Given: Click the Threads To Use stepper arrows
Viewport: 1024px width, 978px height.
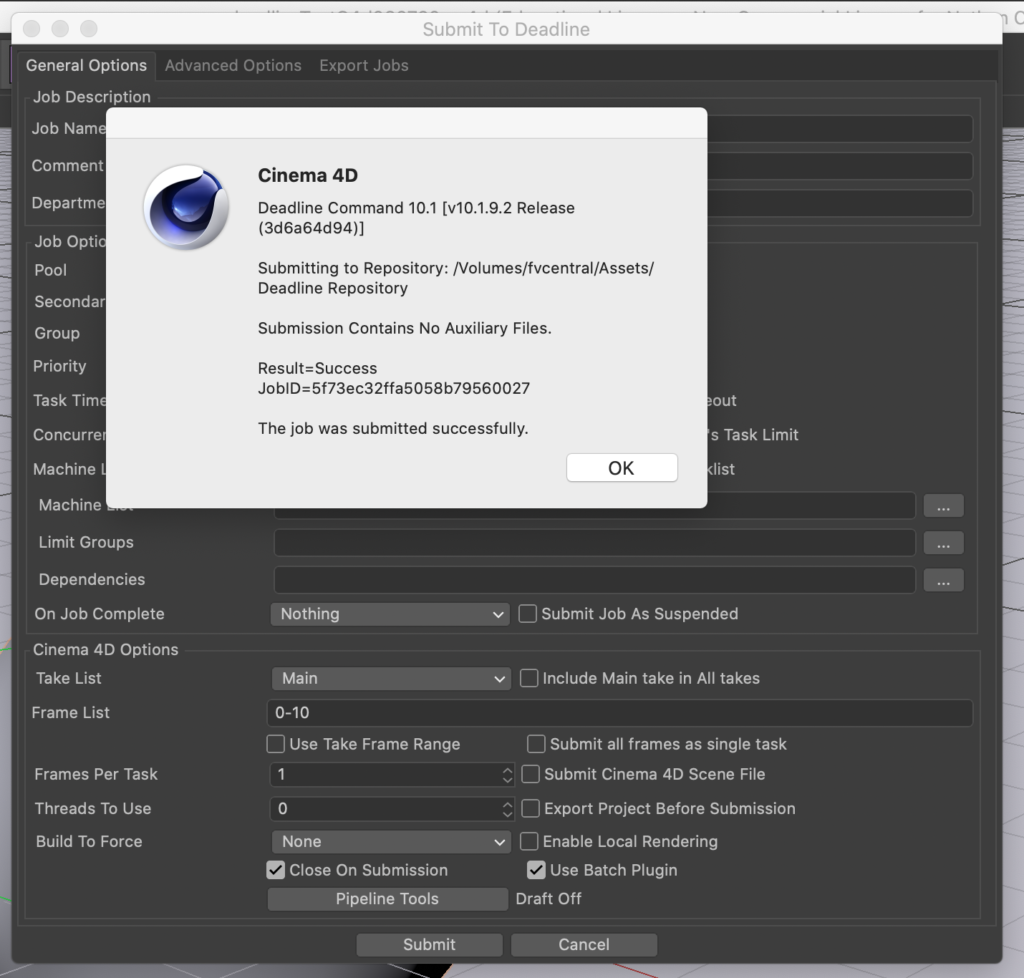Looking at the screenshot, I should 507,809.
